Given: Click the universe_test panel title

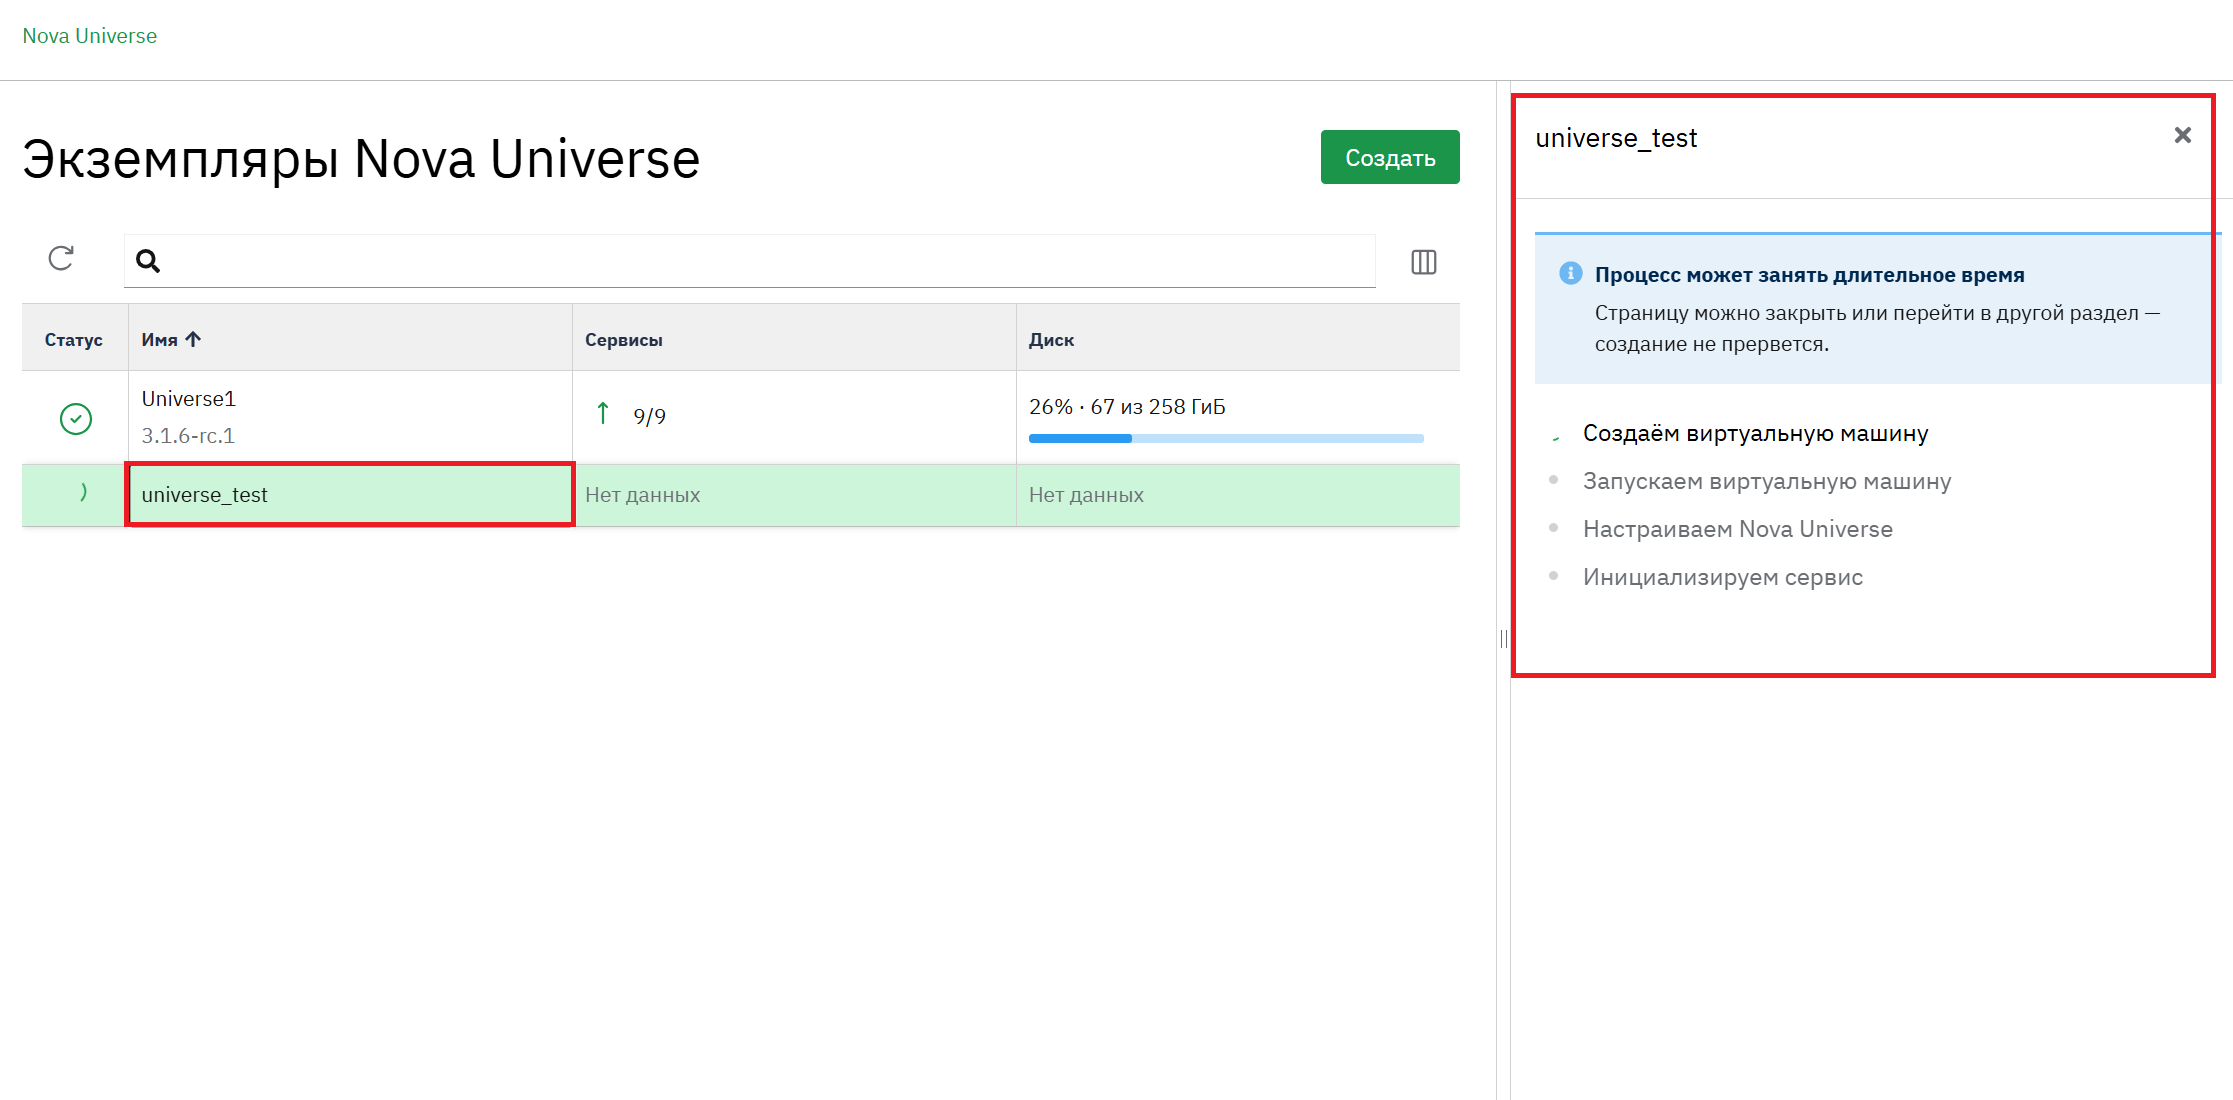Looking at the screenshot, I should (1615, 138).
